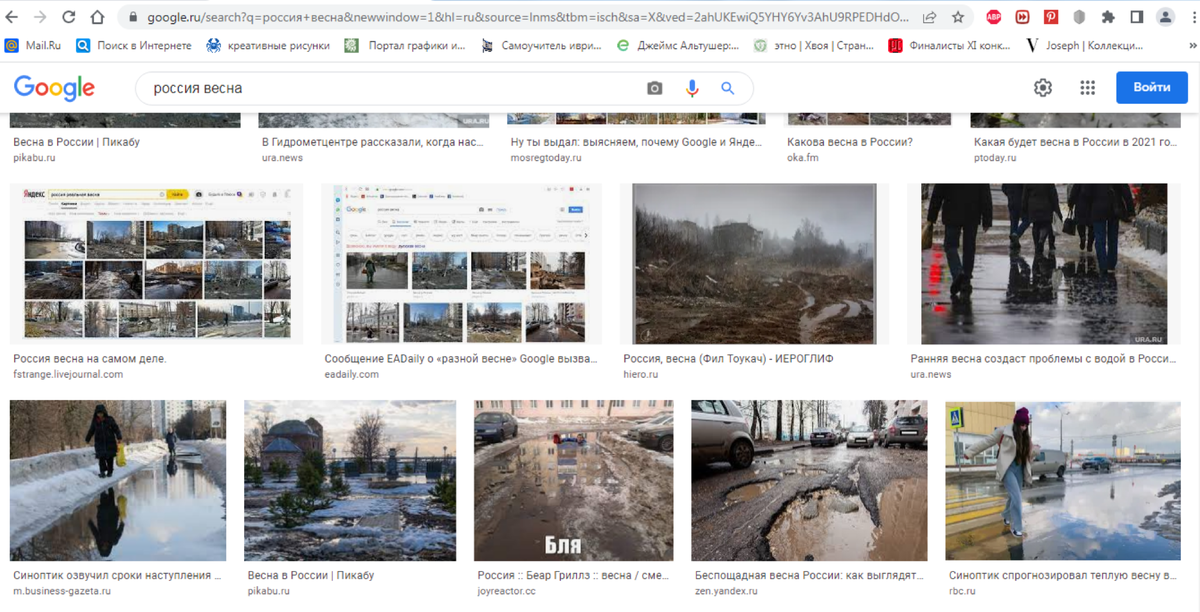Open 'Финалисты XI конк...' bookmark

pos(951,45)
